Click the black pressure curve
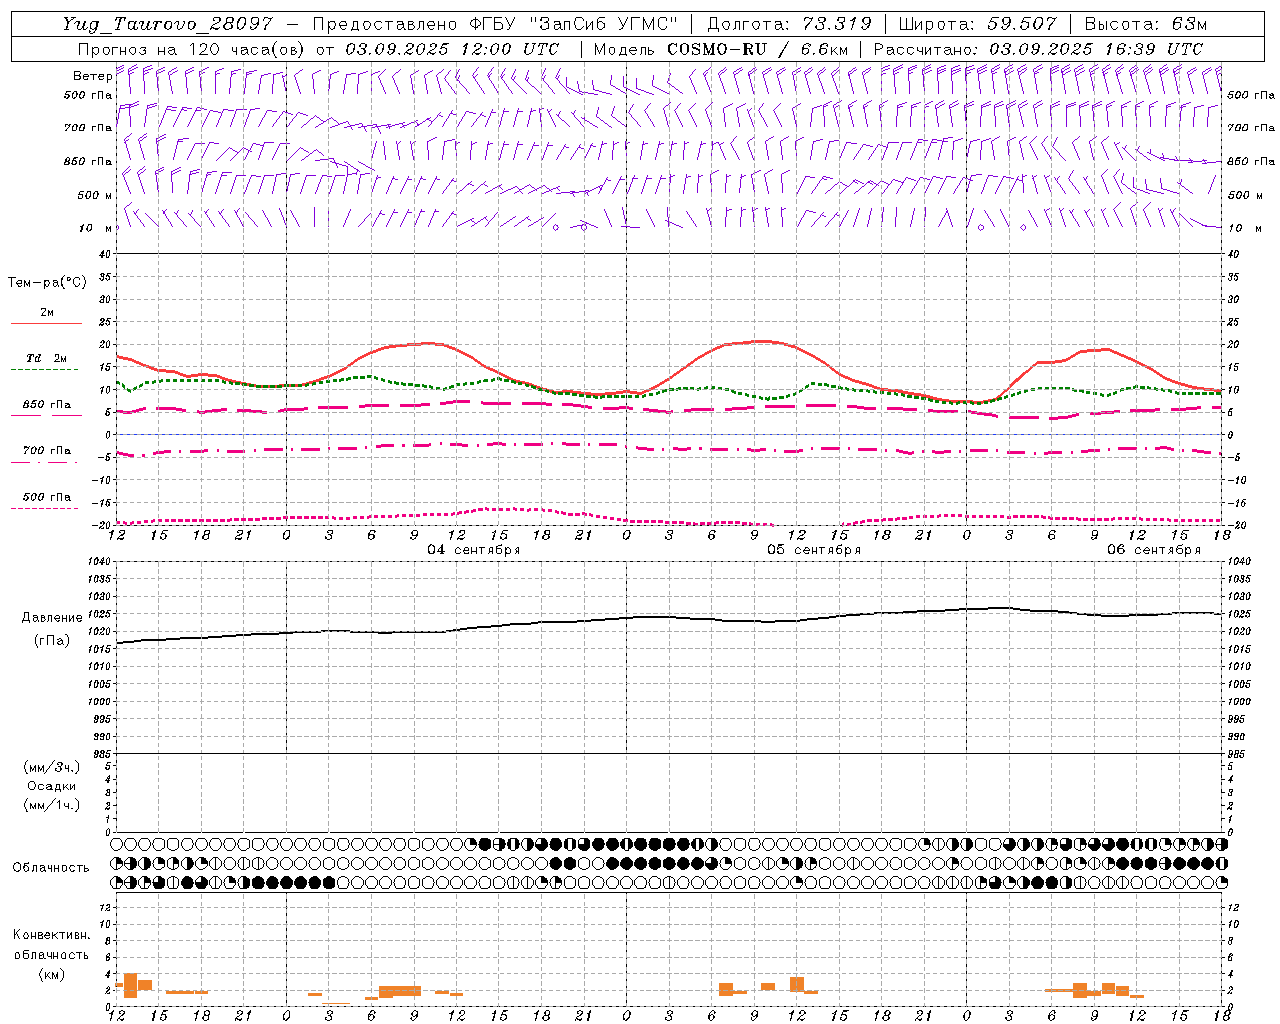Screen dimensions: 1280x1024 pyautogui.click(x=670, y=616)
